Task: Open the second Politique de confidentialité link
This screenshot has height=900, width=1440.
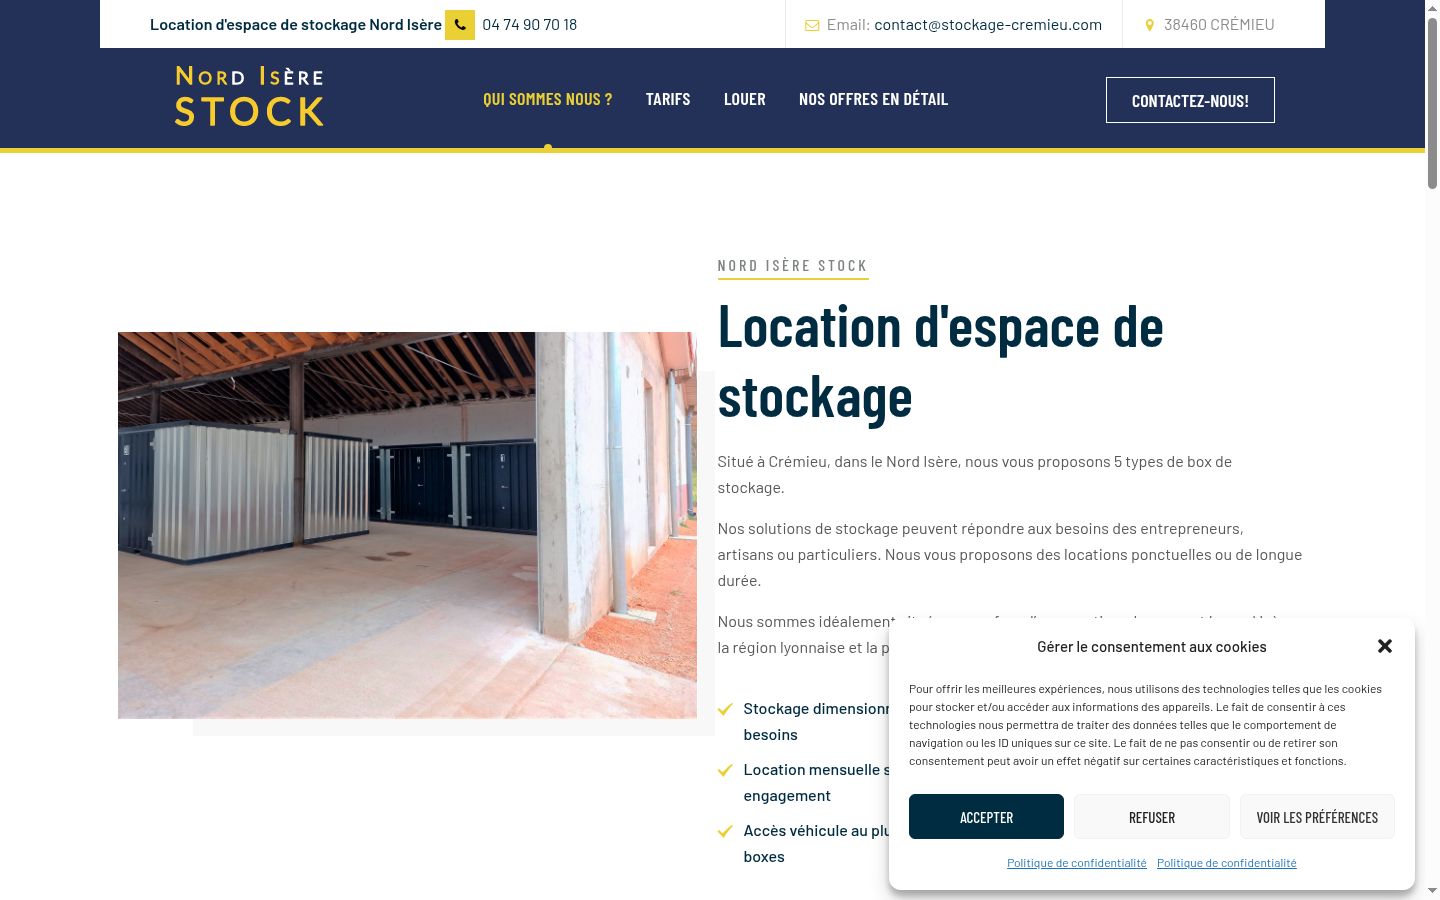Action: click(x=1227, y=863)
